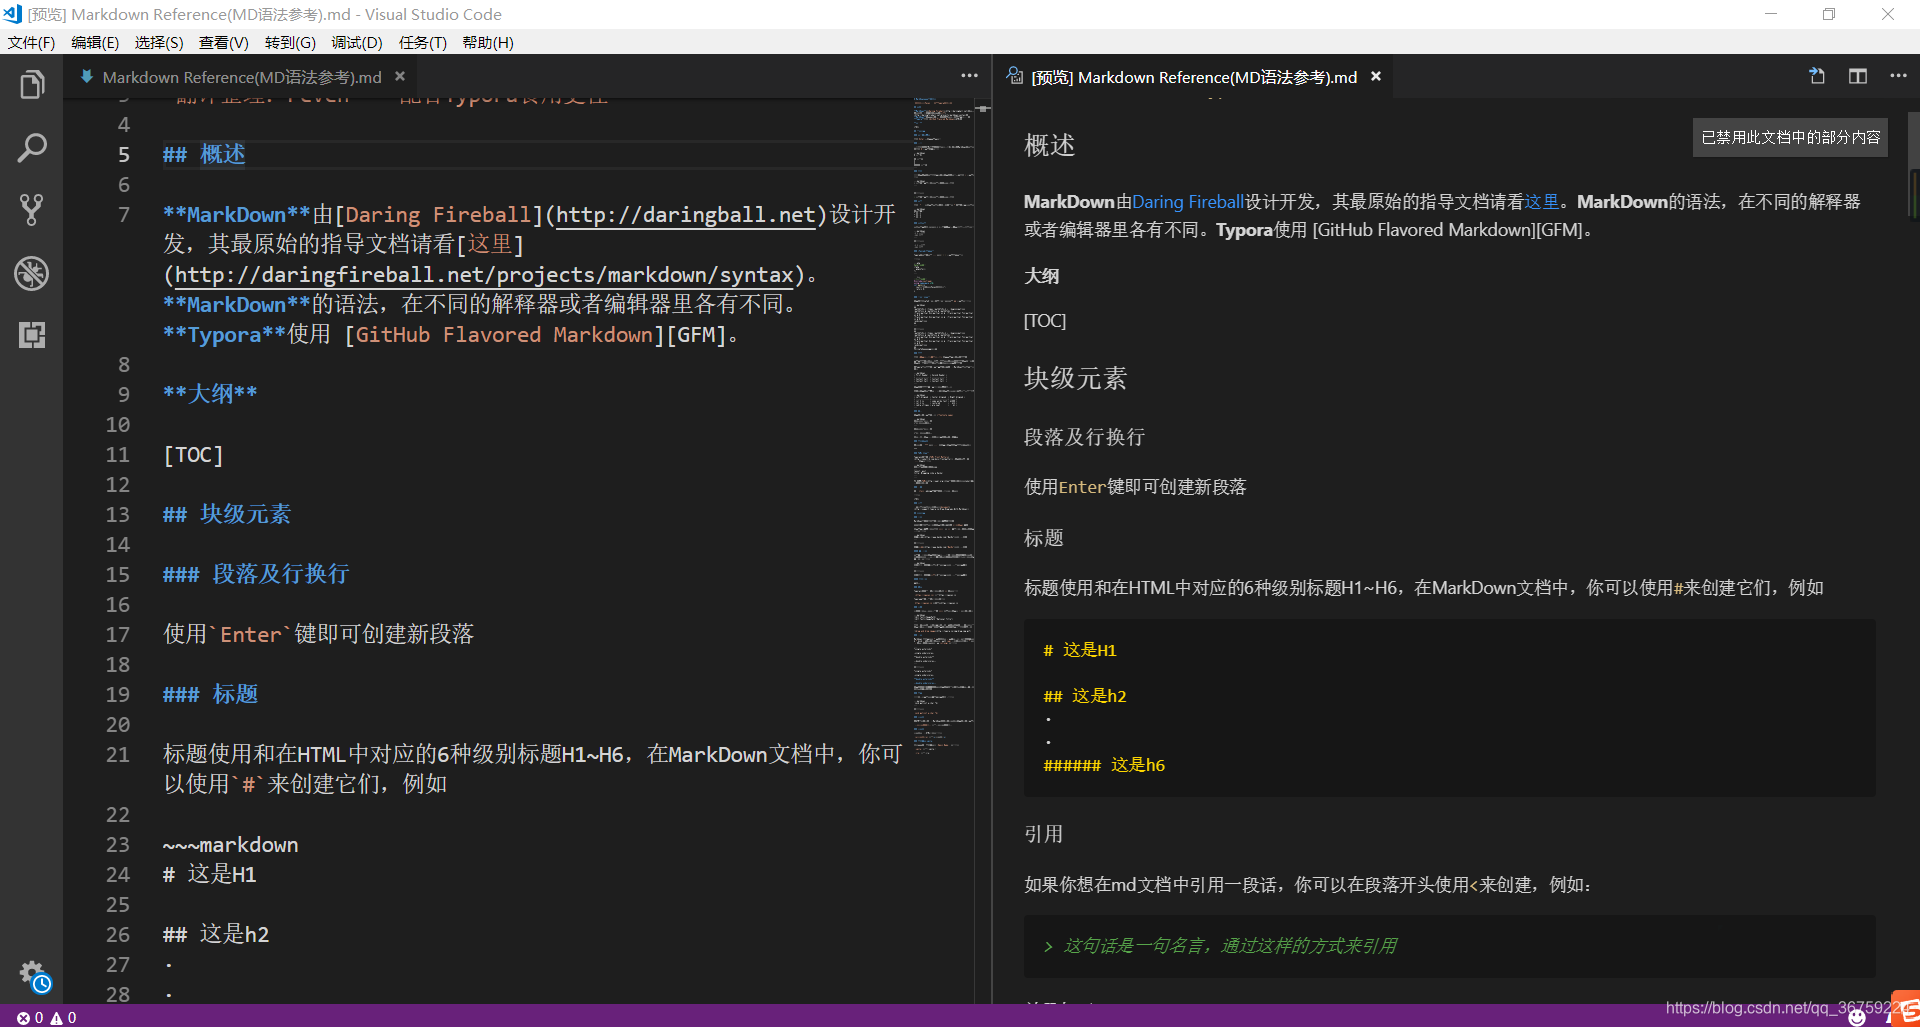1920x1027 pixels.
Task: Click the errors count in status bar
Action: pyautogui.click(x=31, y=1017)
